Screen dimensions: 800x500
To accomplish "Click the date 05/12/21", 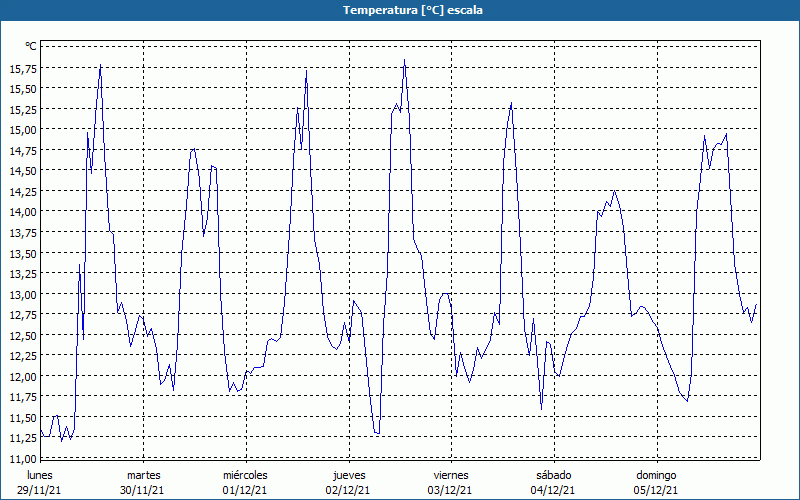I will 656,490.
